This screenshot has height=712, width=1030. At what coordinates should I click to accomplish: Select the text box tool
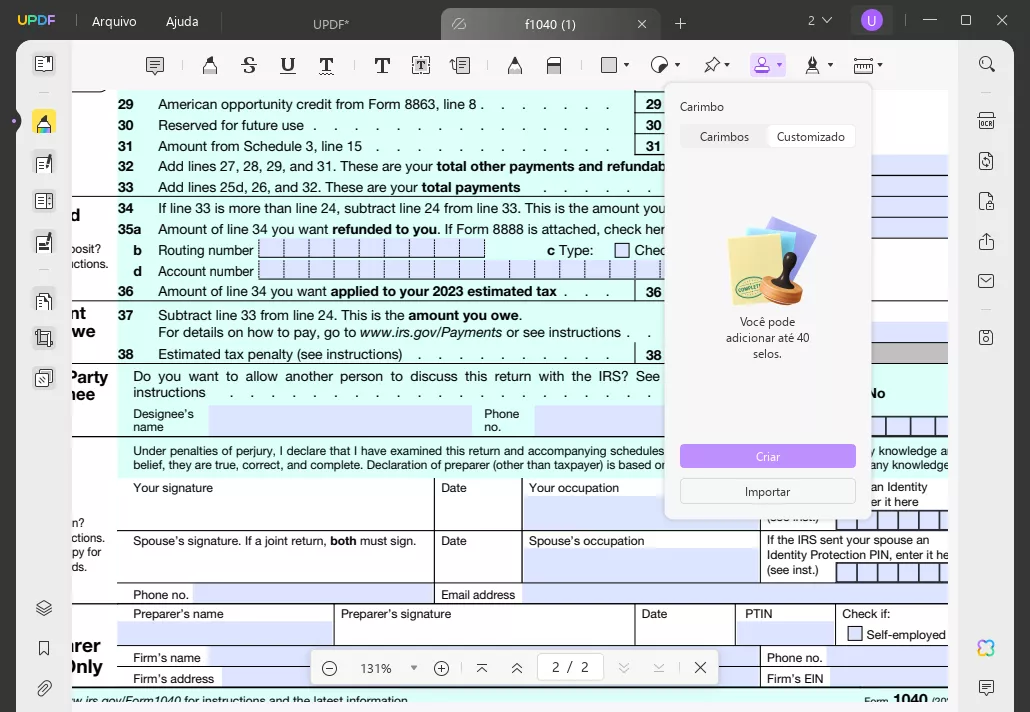coord(420,65)
